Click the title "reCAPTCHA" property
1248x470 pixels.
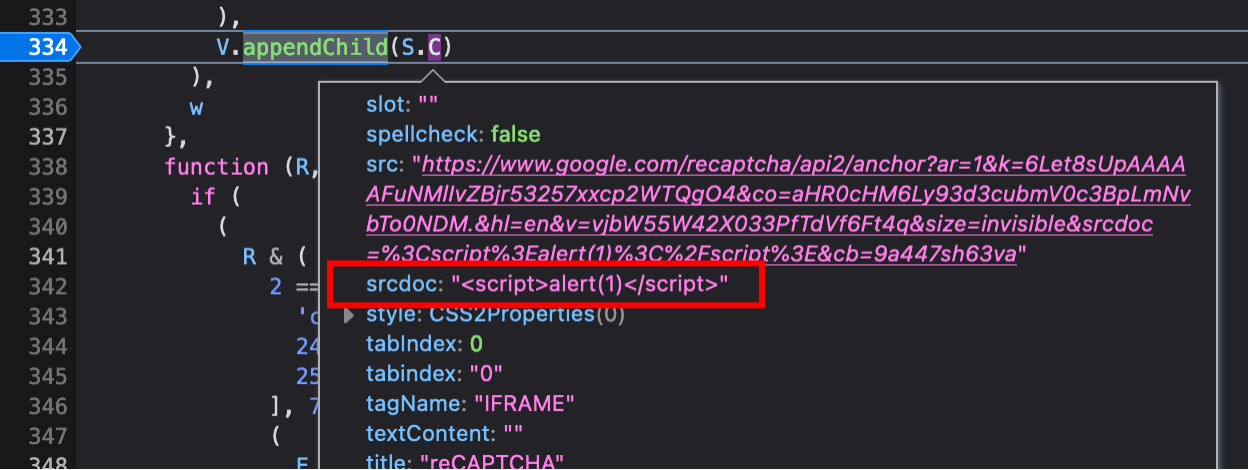point(464,462)
